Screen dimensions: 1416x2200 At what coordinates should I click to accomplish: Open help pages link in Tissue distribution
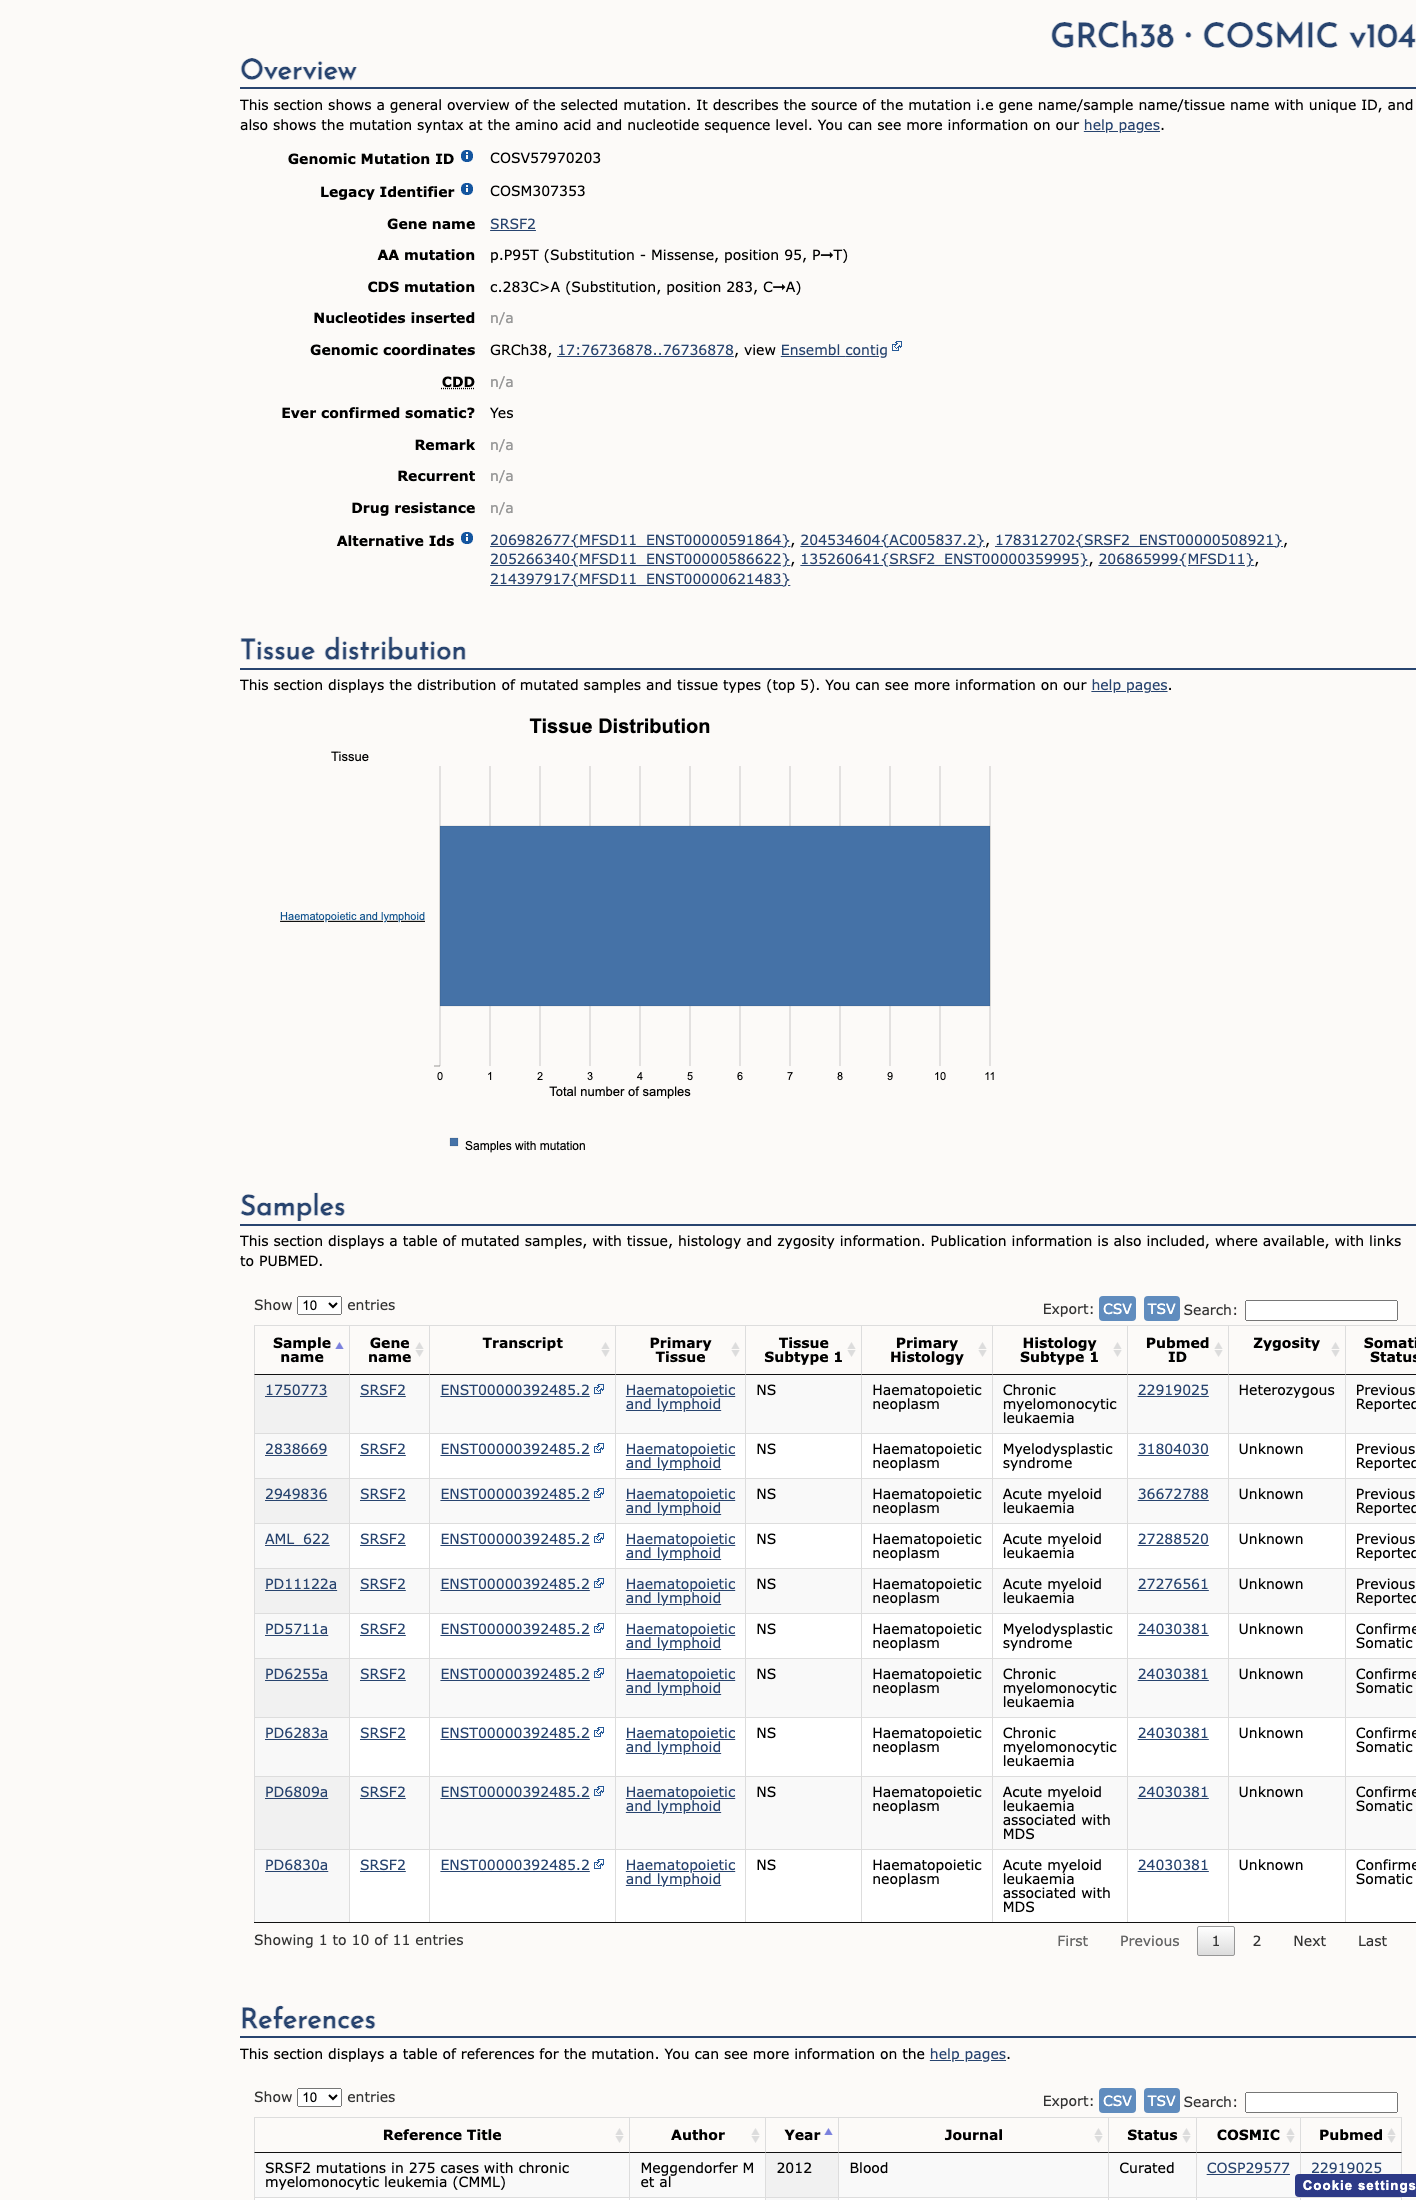pyautogui.click(x=1129, y=685)
